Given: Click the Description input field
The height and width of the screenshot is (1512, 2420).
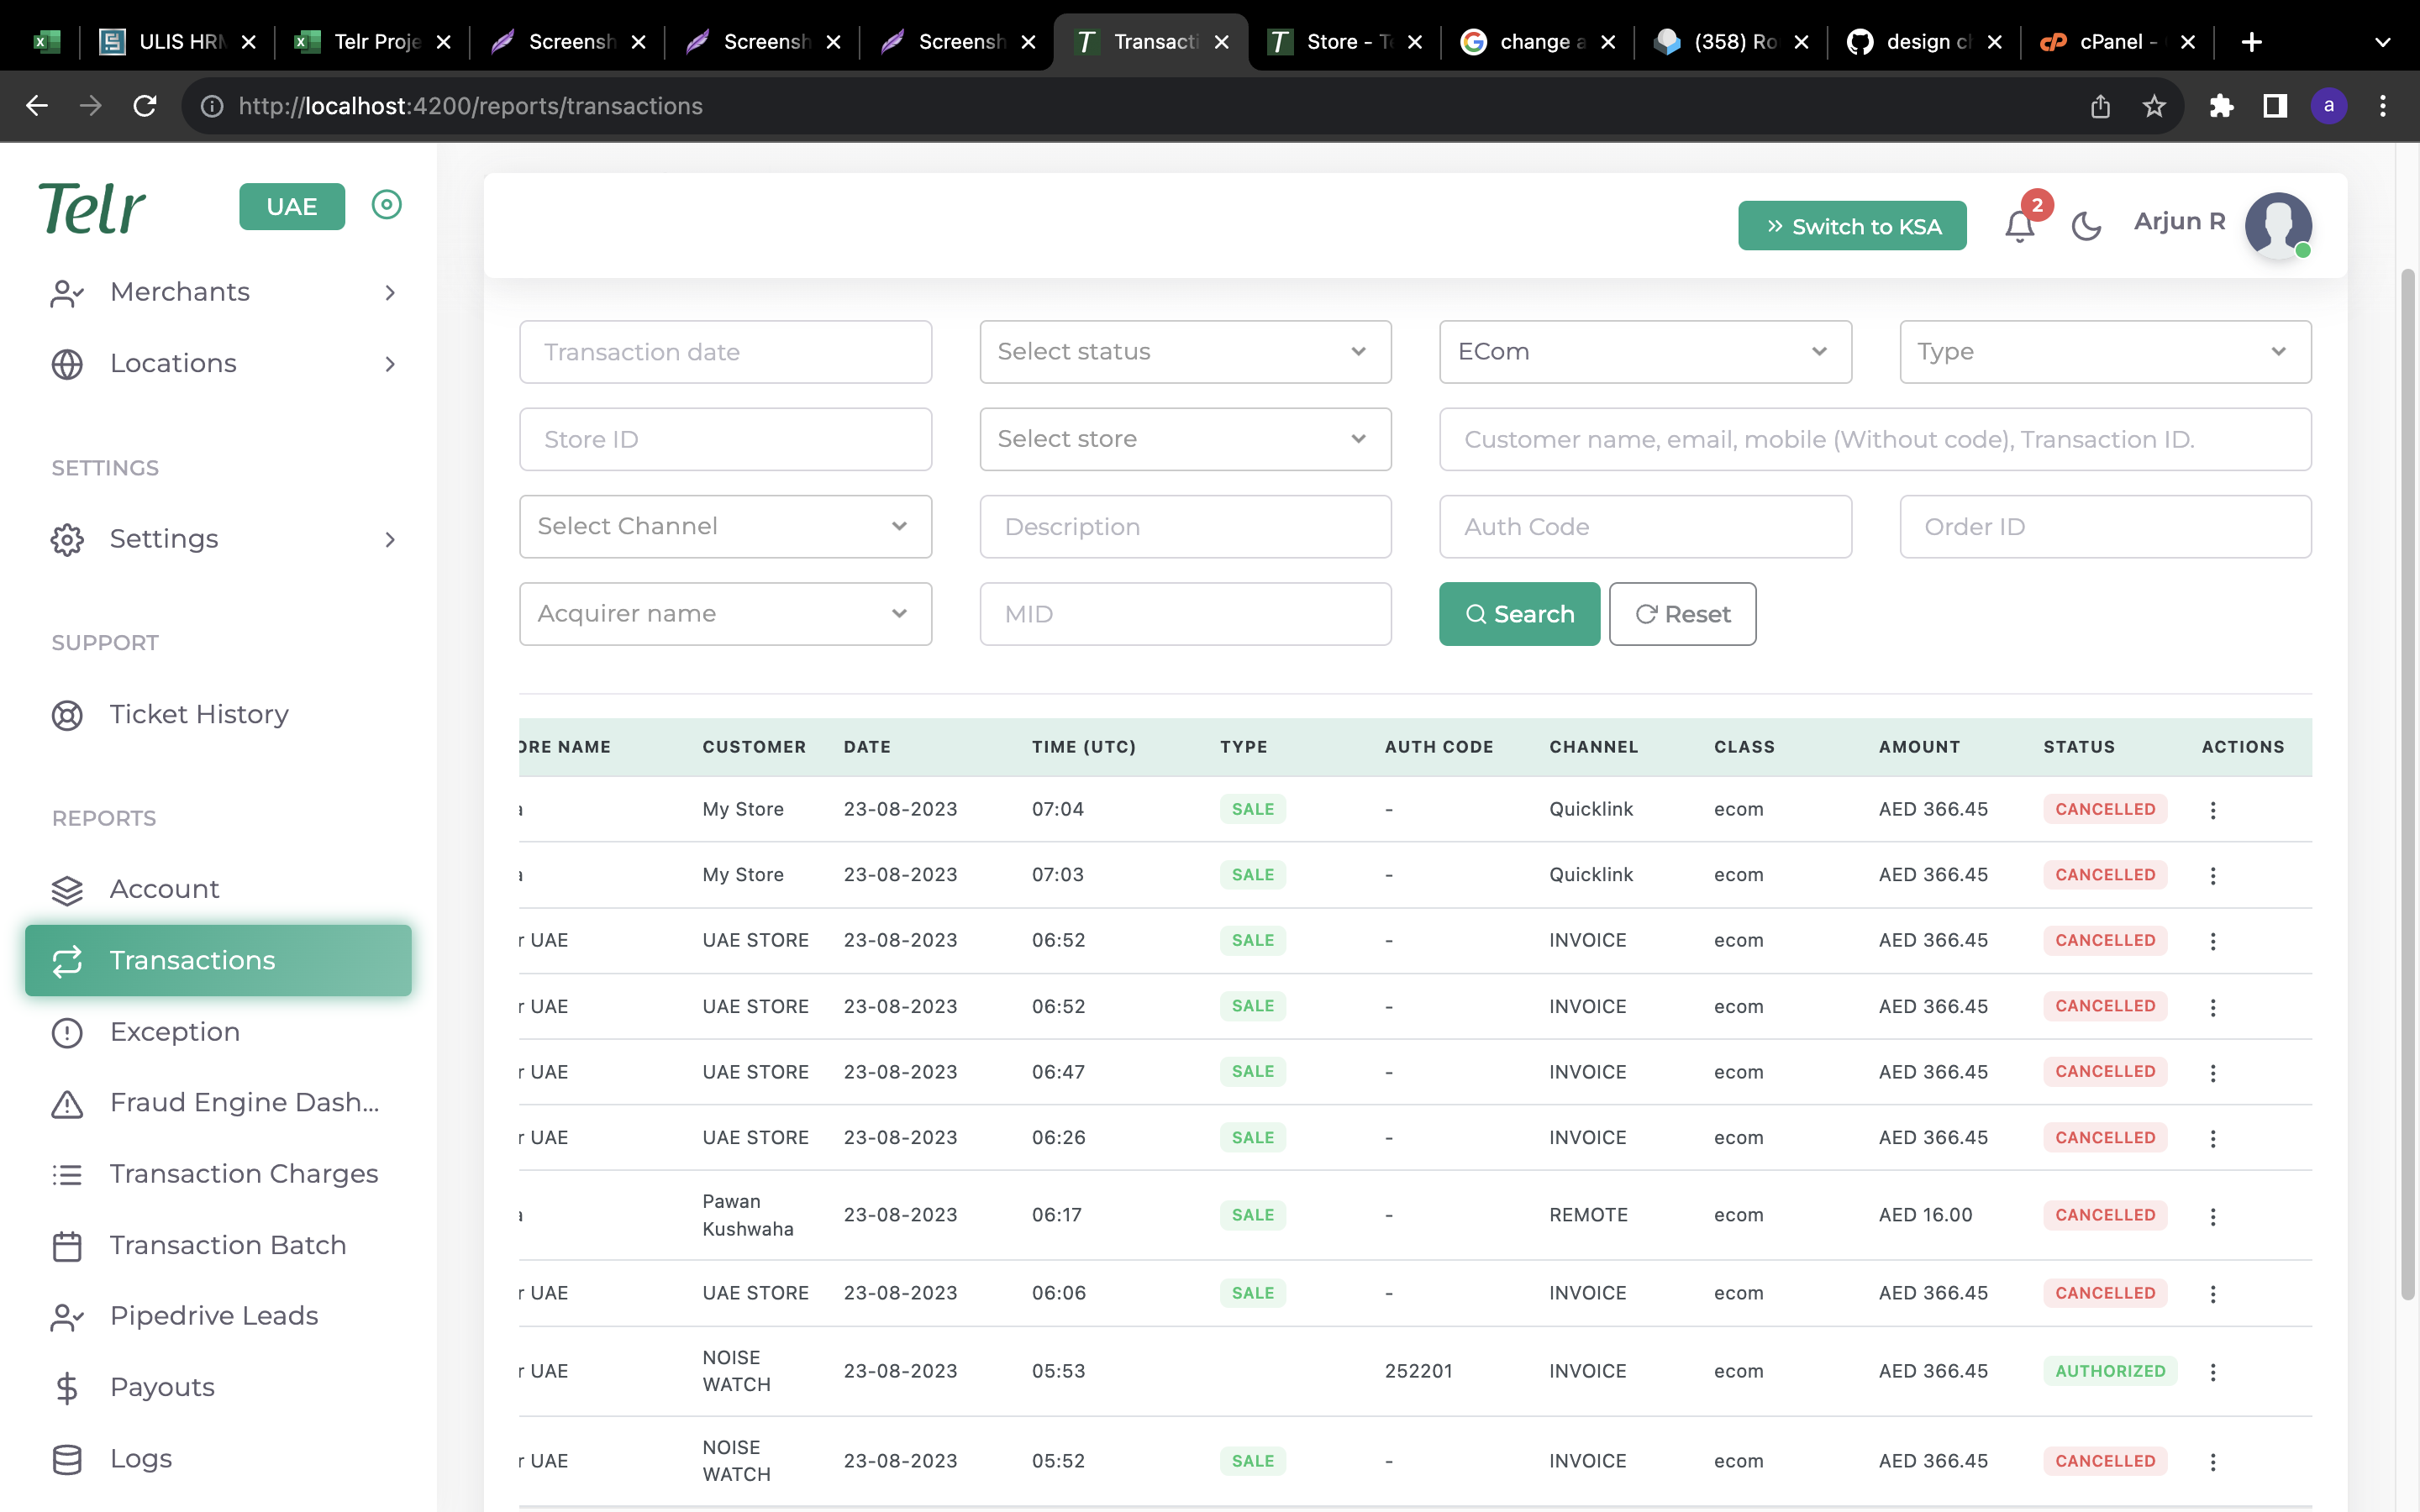Looking at the screenshot, I should pos(1185,527).
